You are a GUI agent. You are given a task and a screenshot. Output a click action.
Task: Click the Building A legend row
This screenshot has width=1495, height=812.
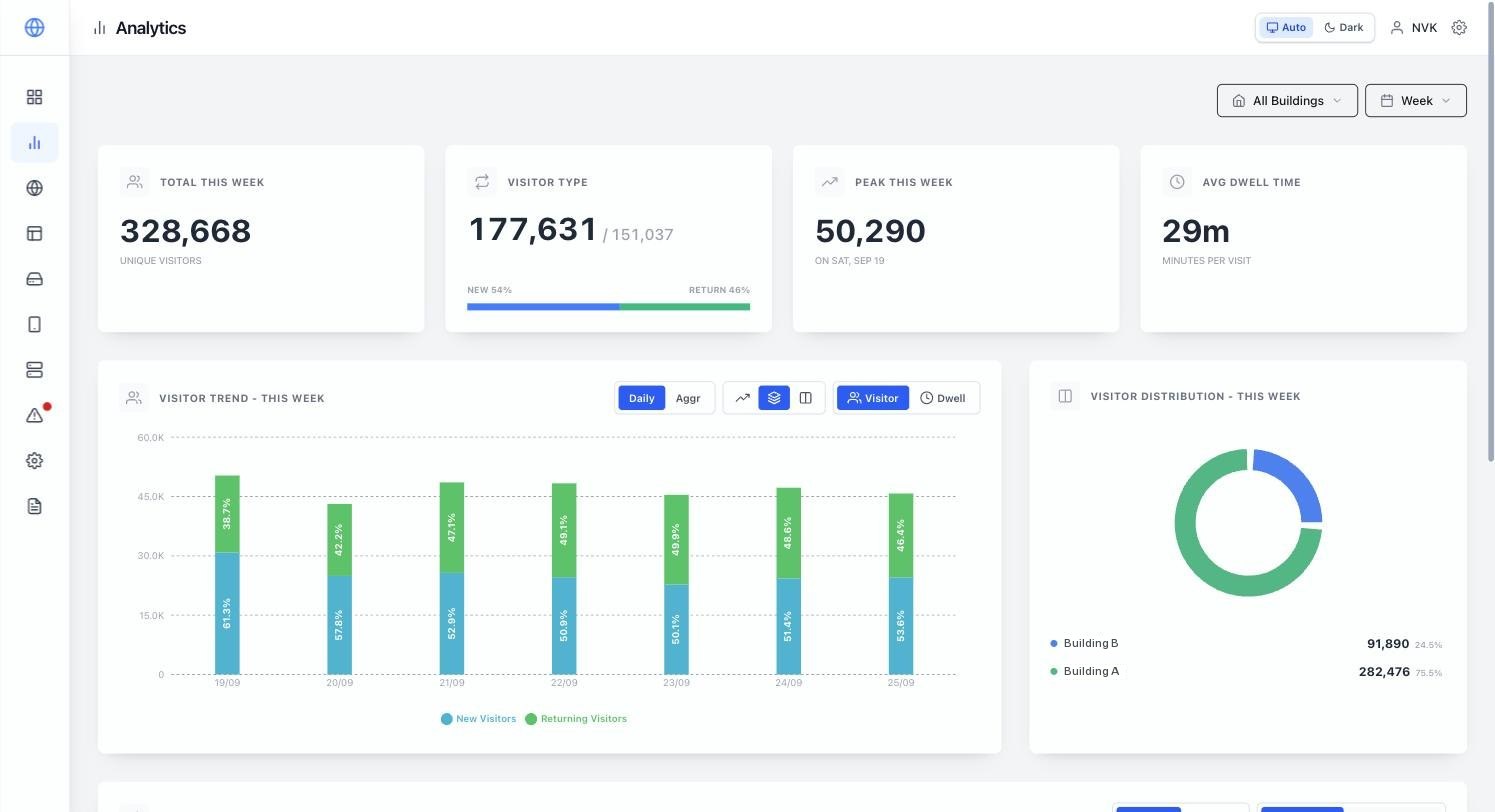click(1246, 672)
